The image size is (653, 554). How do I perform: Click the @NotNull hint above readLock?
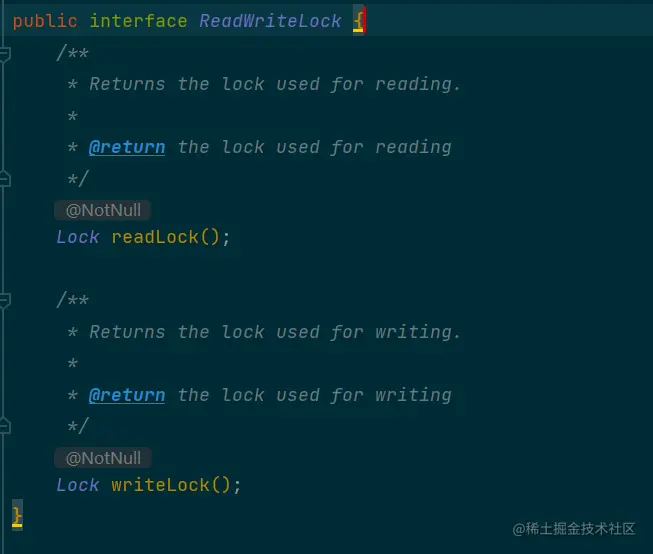pyautogui.click(x=102, y=210)
